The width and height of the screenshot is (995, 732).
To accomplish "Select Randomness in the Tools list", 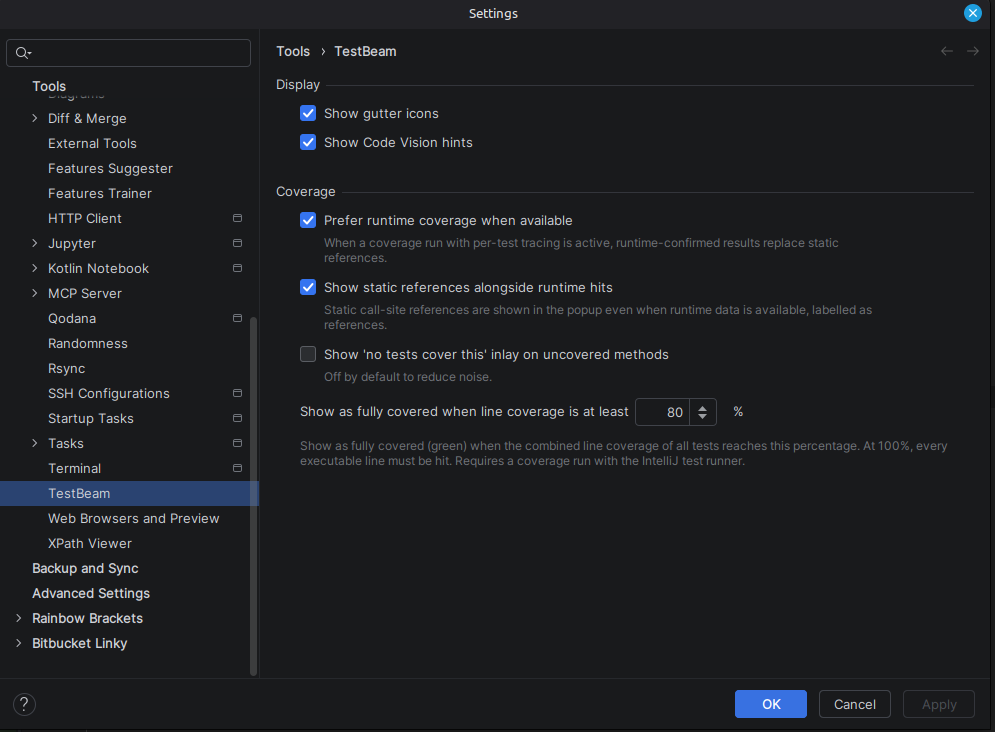I will [x=88, y=343].
